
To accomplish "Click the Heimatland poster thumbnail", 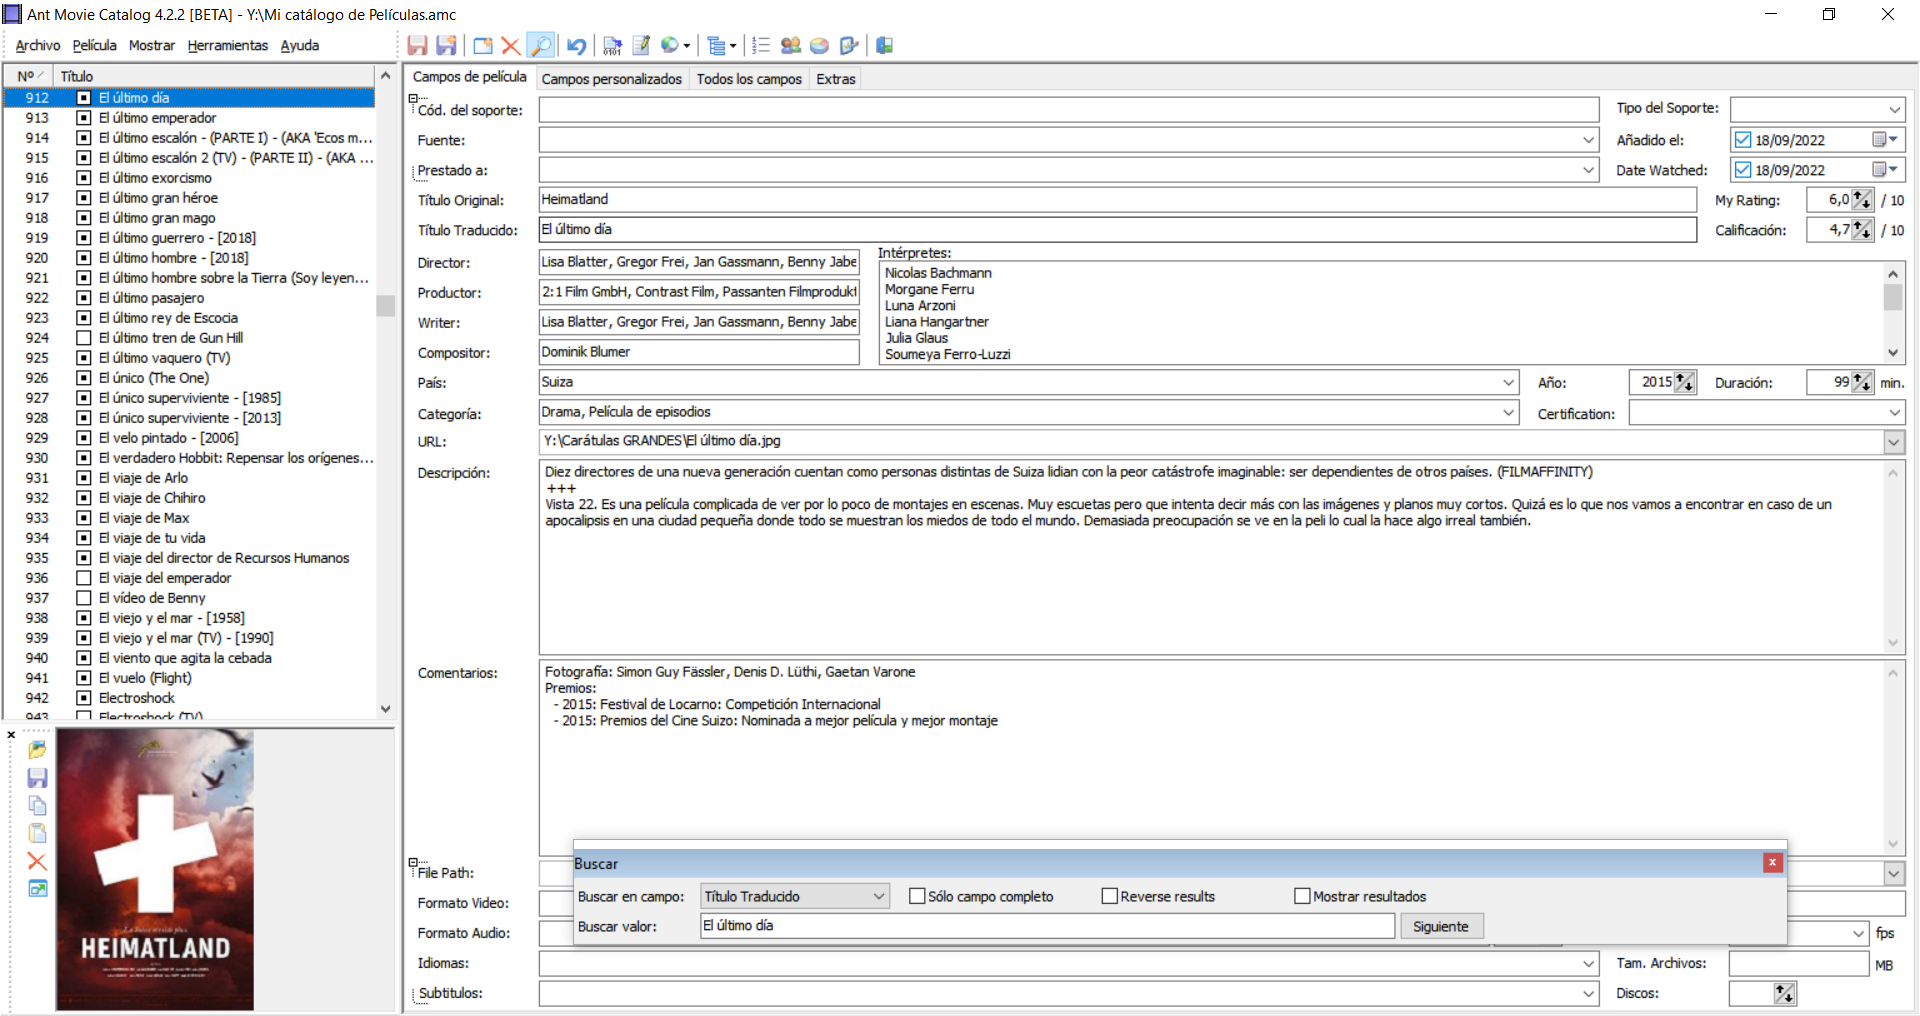I will pos(155,869).
